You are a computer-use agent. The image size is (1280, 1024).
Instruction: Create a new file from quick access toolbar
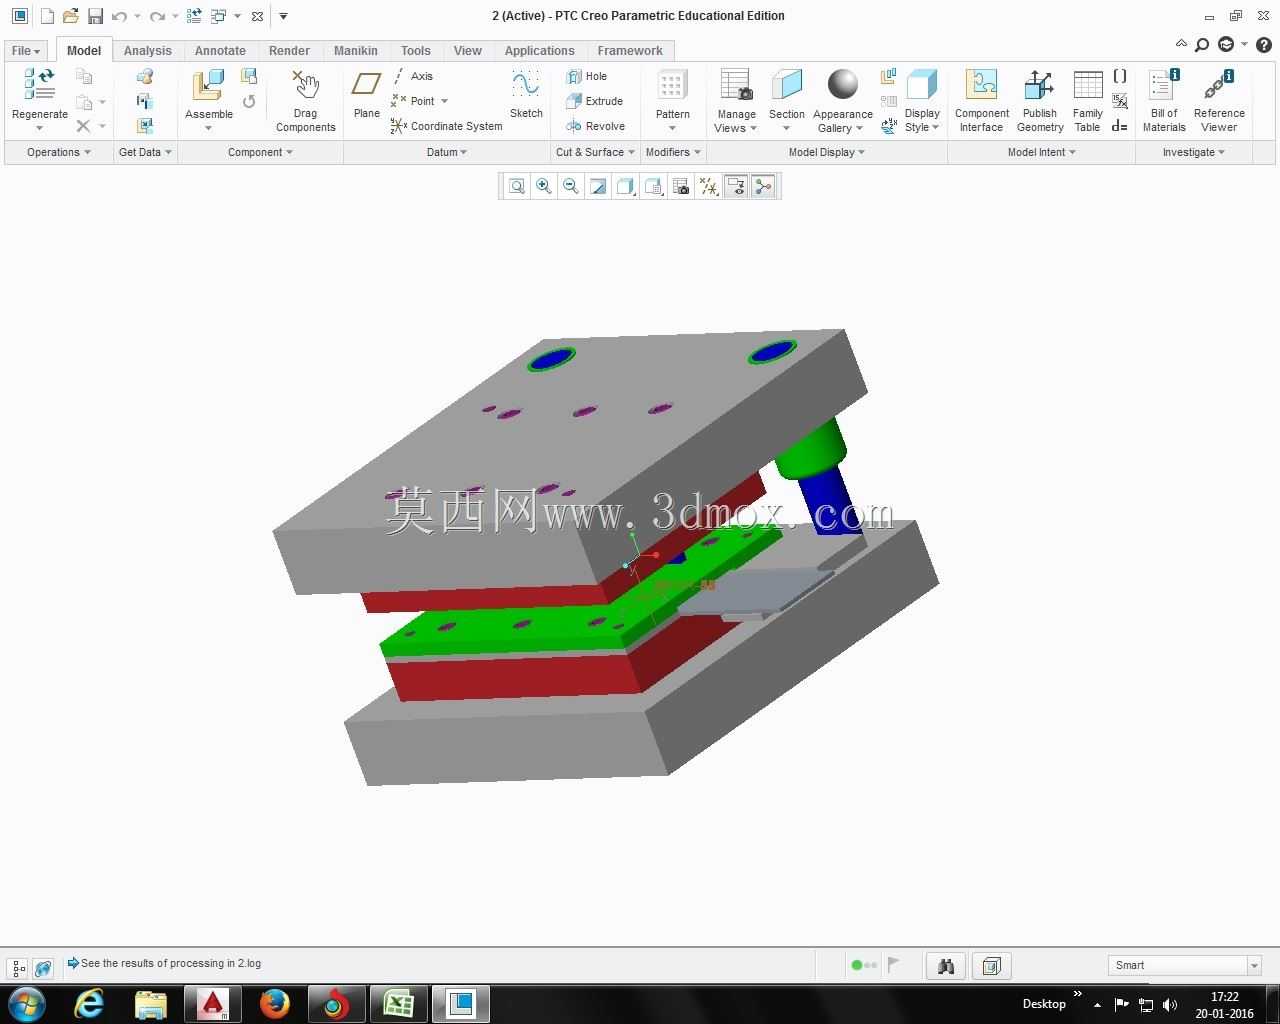pos(47,16)
